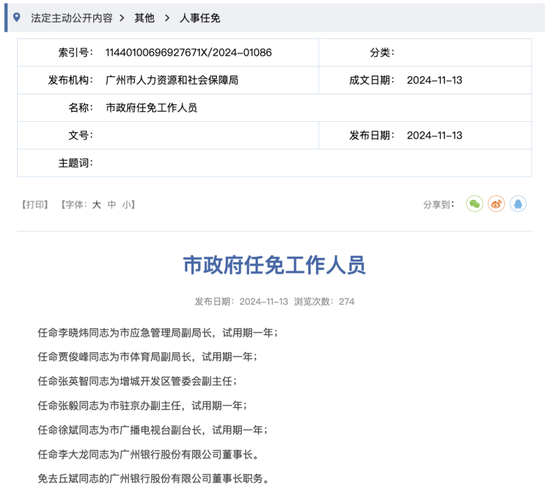This screenshot has width=550, height=493.
Task: Set font size to 小
Action: (x=127, y=205)
